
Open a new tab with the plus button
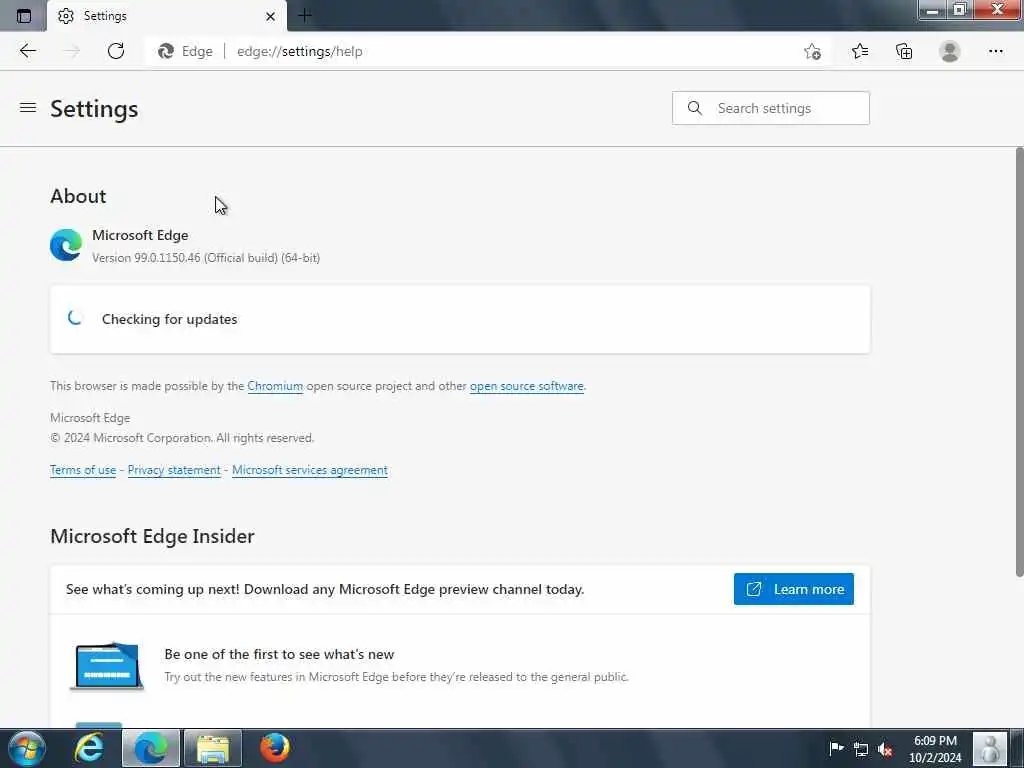304,15
